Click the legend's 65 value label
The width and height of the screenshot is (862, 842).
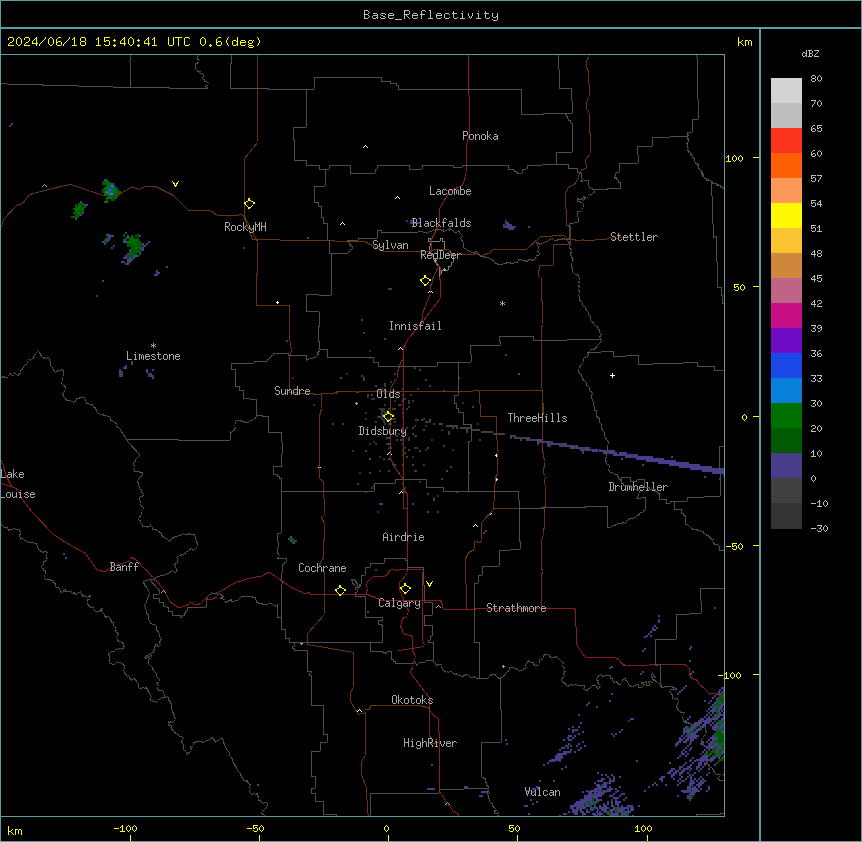(816, 128)
